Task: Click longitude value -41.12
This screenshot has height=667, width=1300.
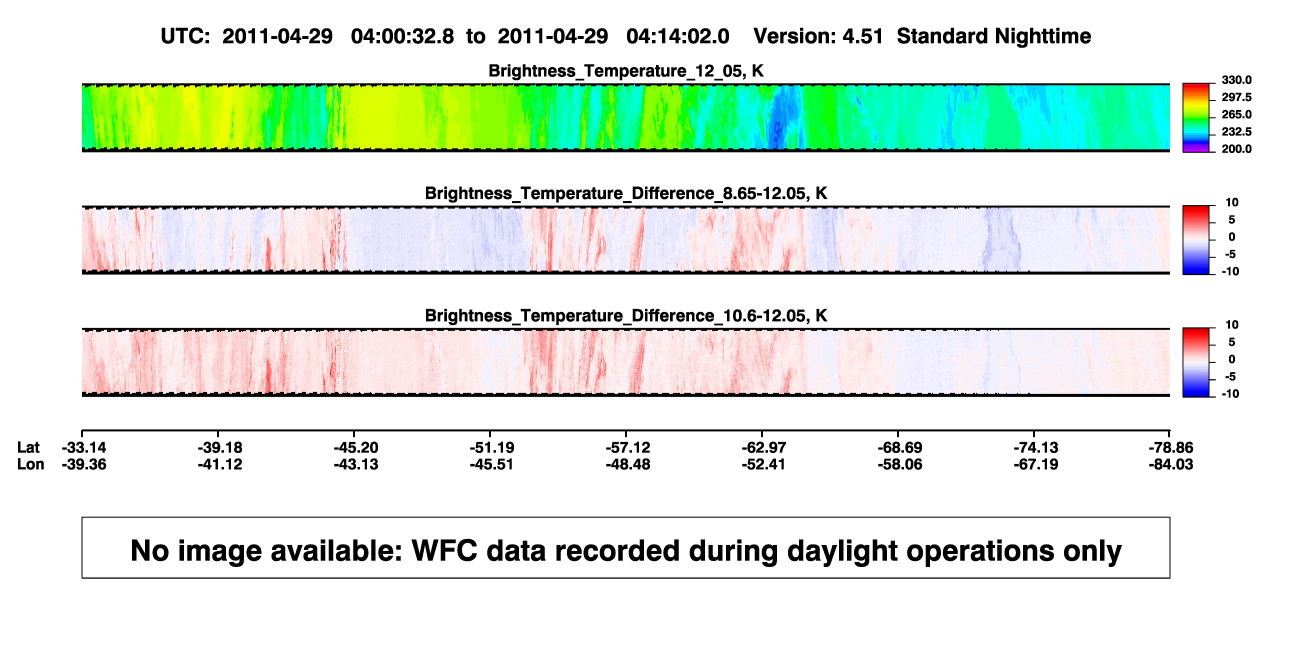Action: coord(220,464)
